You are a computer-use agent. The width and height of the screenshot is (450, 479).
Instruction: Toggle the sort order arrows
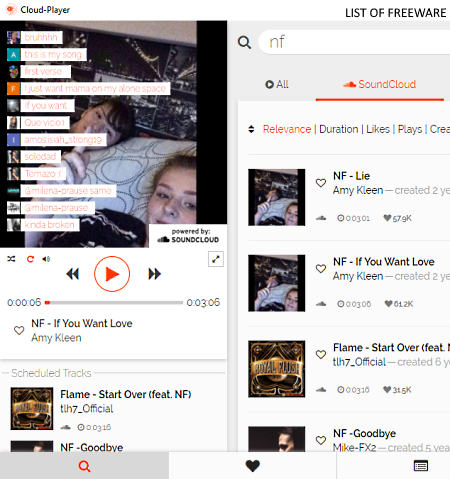pos(251,129)
